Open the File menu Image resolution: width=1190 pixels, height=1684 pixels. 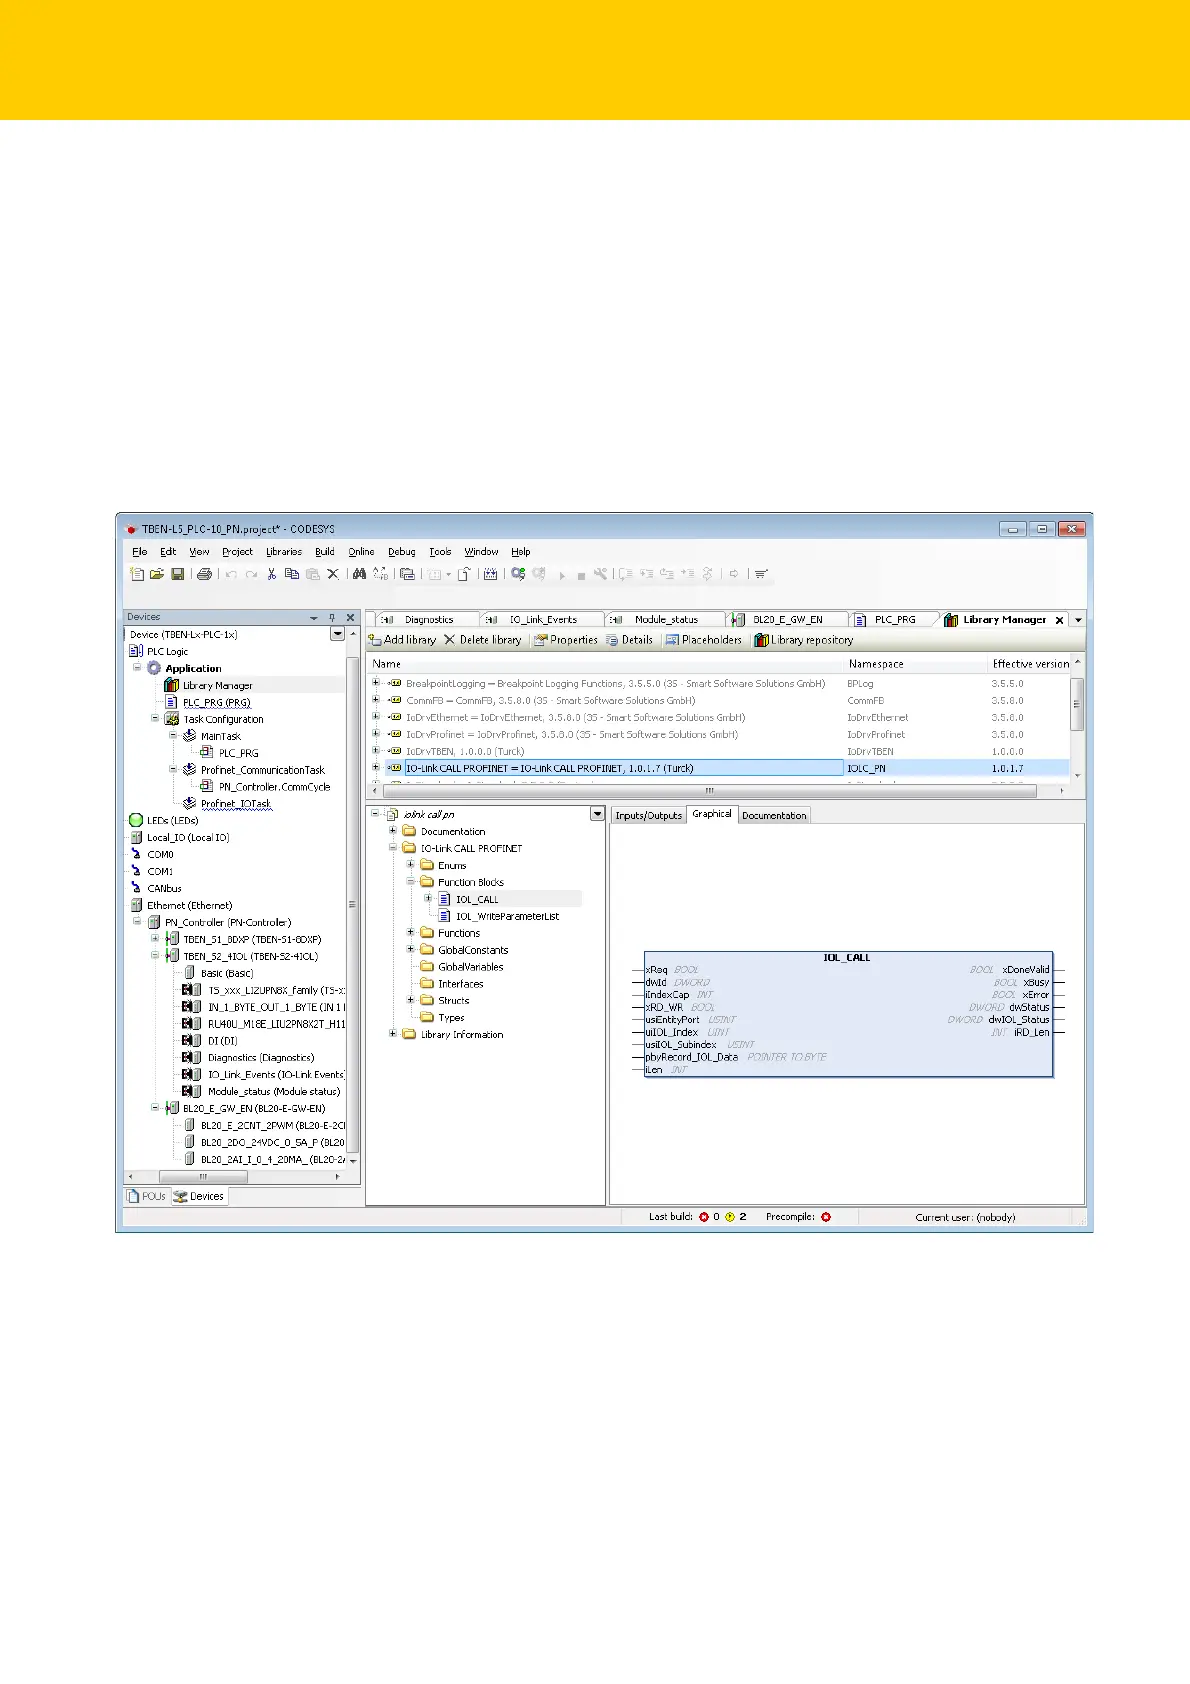coord(140,552)
